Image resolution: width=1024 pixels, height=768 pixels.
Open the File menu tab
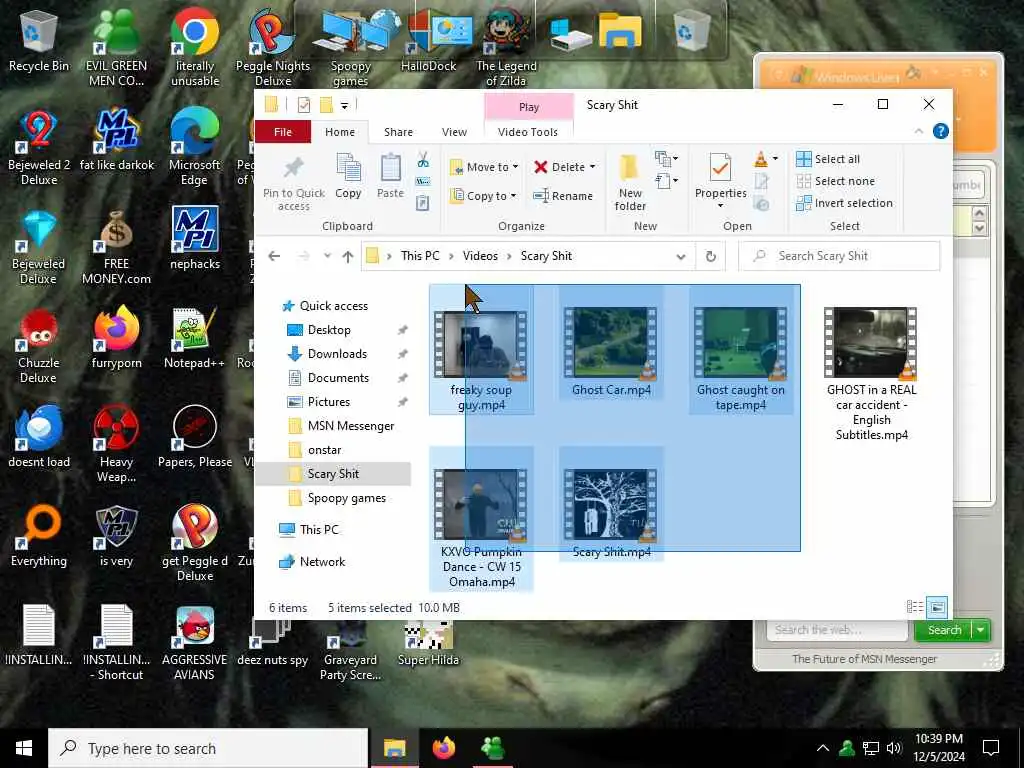pos(283,132)
